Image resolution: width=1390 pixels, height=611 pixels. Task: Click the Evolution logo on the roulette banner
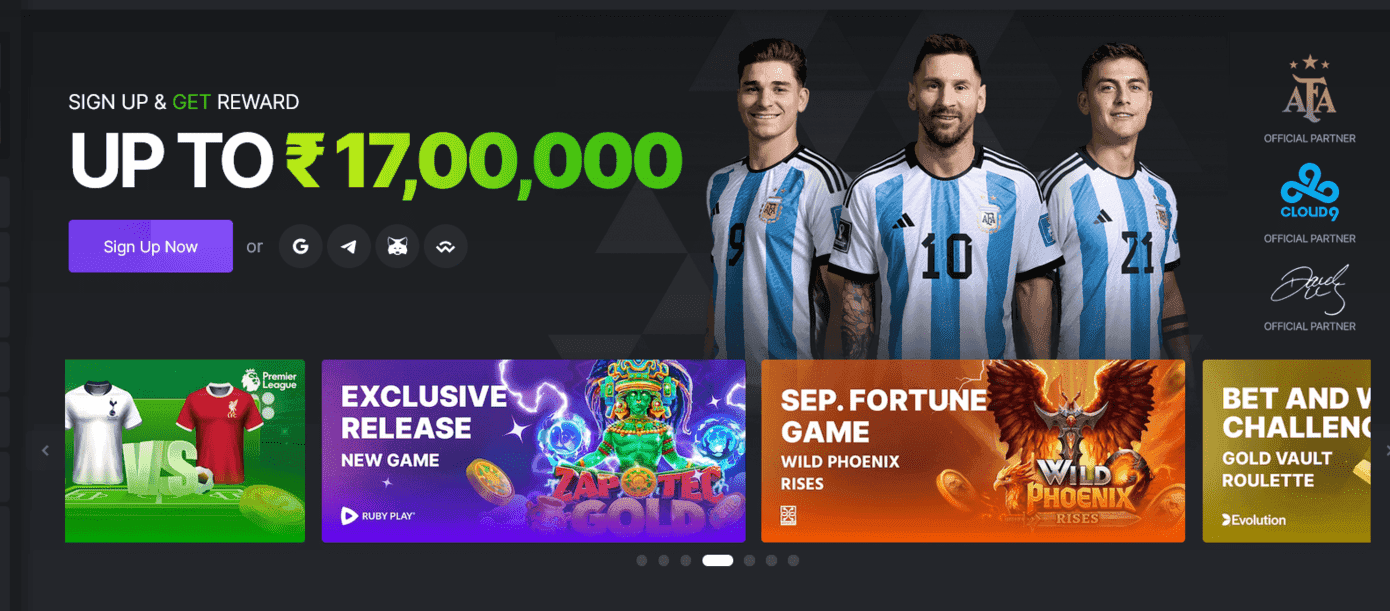click(x=1254, y=520)
